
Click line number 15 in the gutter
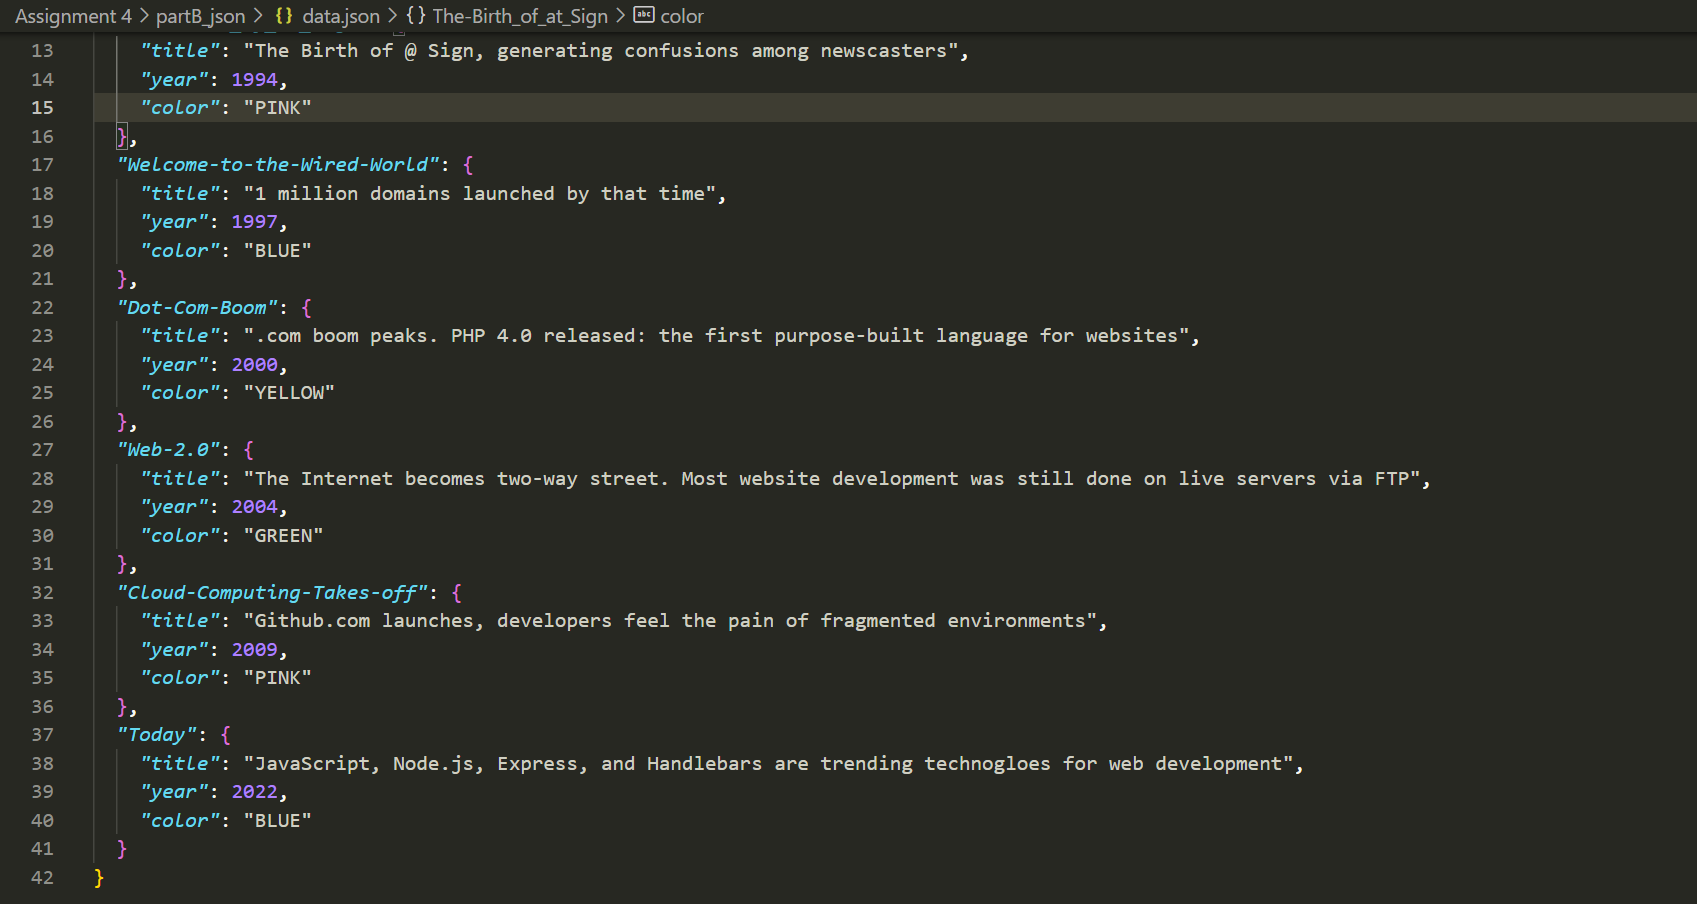[42, 107]
